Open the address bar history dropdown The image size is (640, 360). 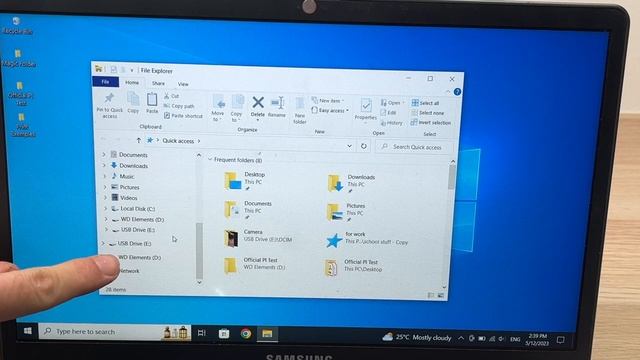(x=349, y=146)
